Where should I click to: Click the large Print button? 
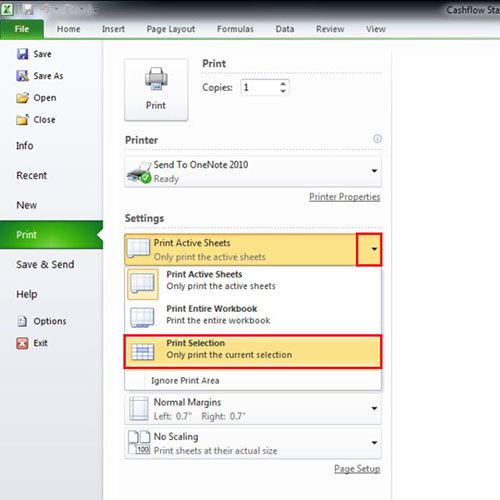(156, 90)
